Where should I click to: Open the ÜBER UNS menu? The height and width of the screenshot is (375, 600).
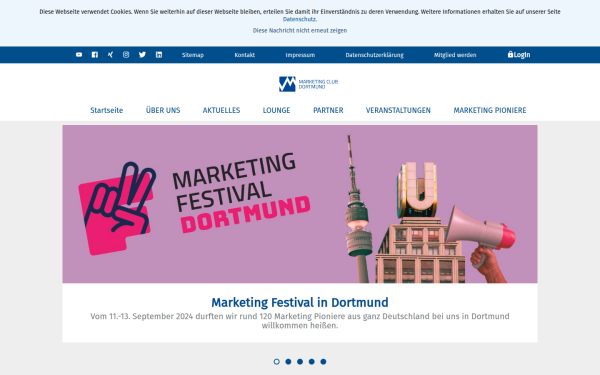pyautogui.click(x=163, y=110)
